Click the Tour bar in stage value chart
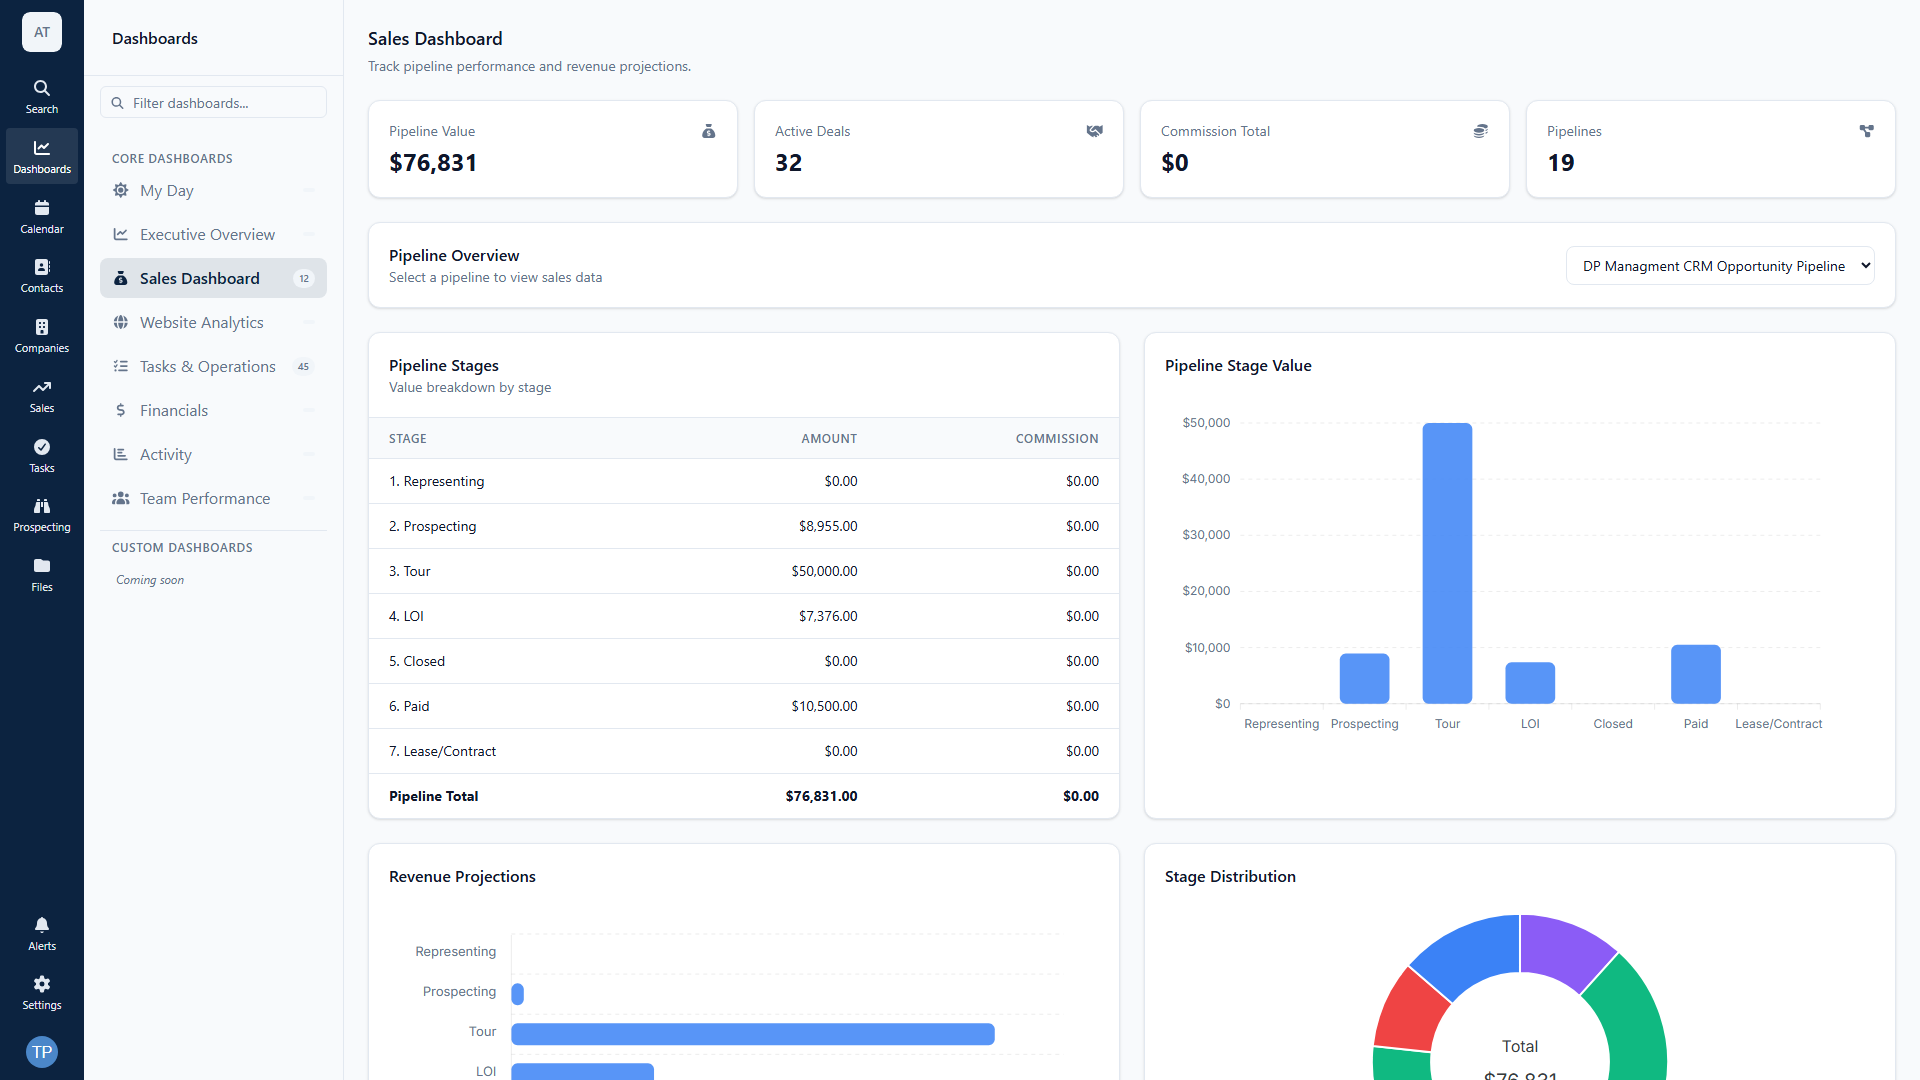Viewport: 1920px width, 1080px height. click(1447, 563)
